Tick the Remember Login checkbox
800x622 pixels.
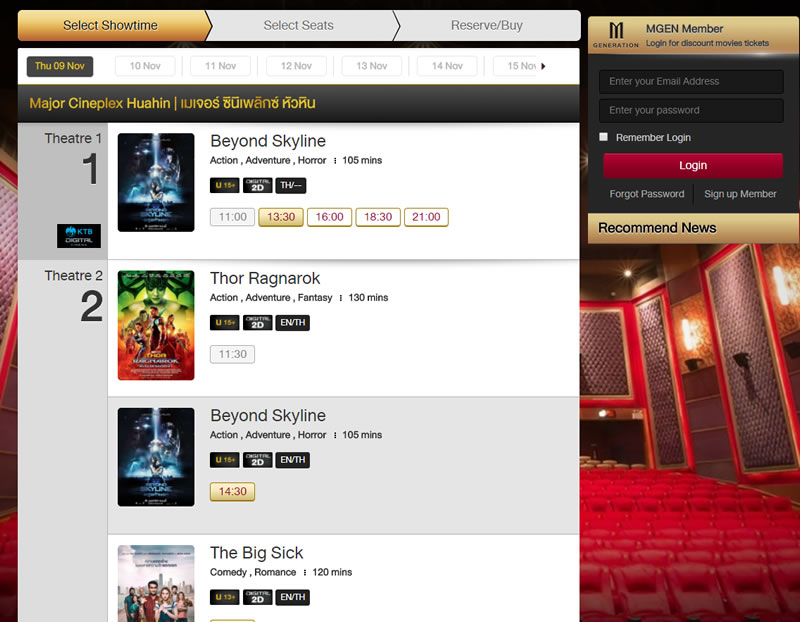click(x=604, y=137)
